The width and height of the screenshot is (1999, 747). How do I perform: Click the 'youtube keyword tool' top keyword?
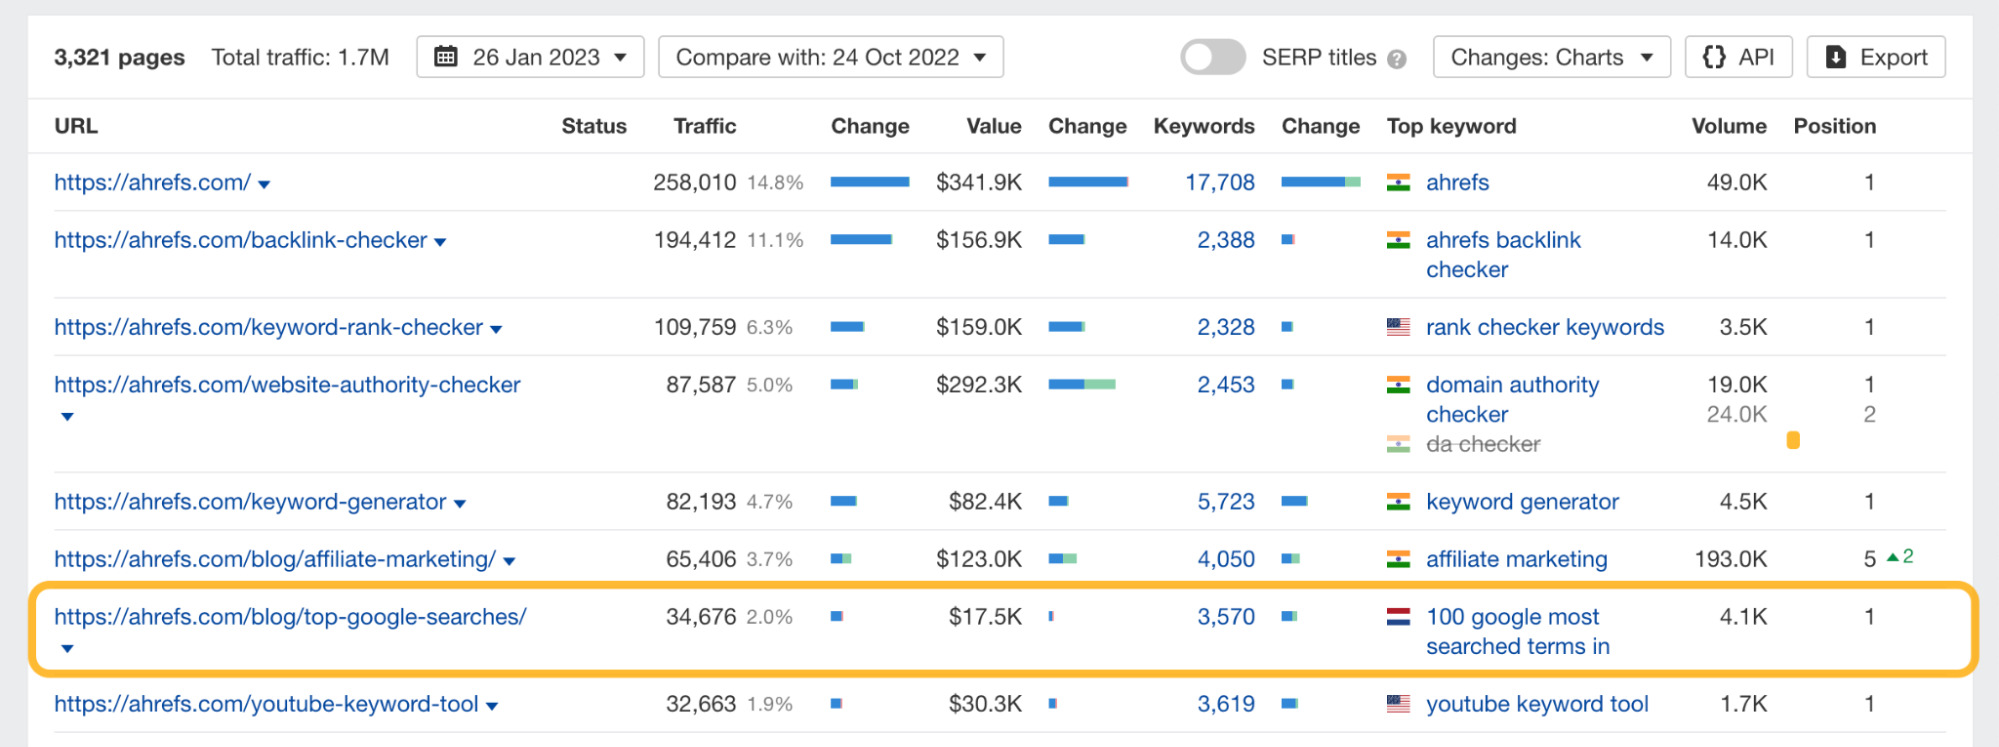(x=1537, y=704)
